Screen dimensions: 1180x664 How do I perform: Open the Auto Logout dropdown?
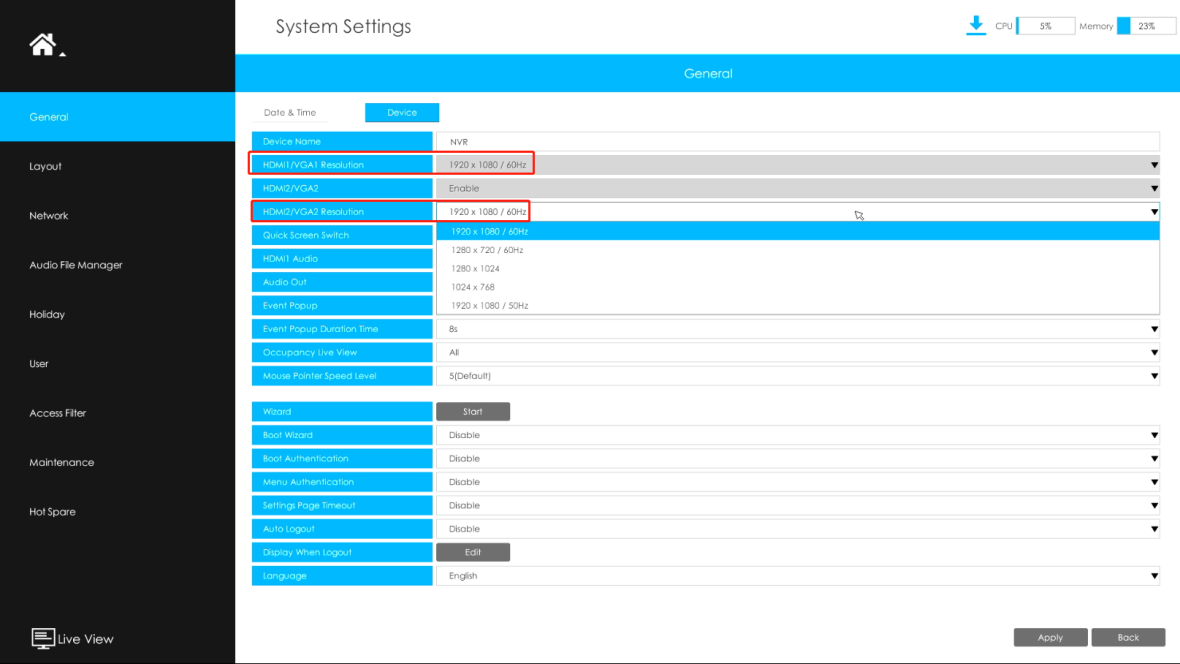(x=798, y=528)
